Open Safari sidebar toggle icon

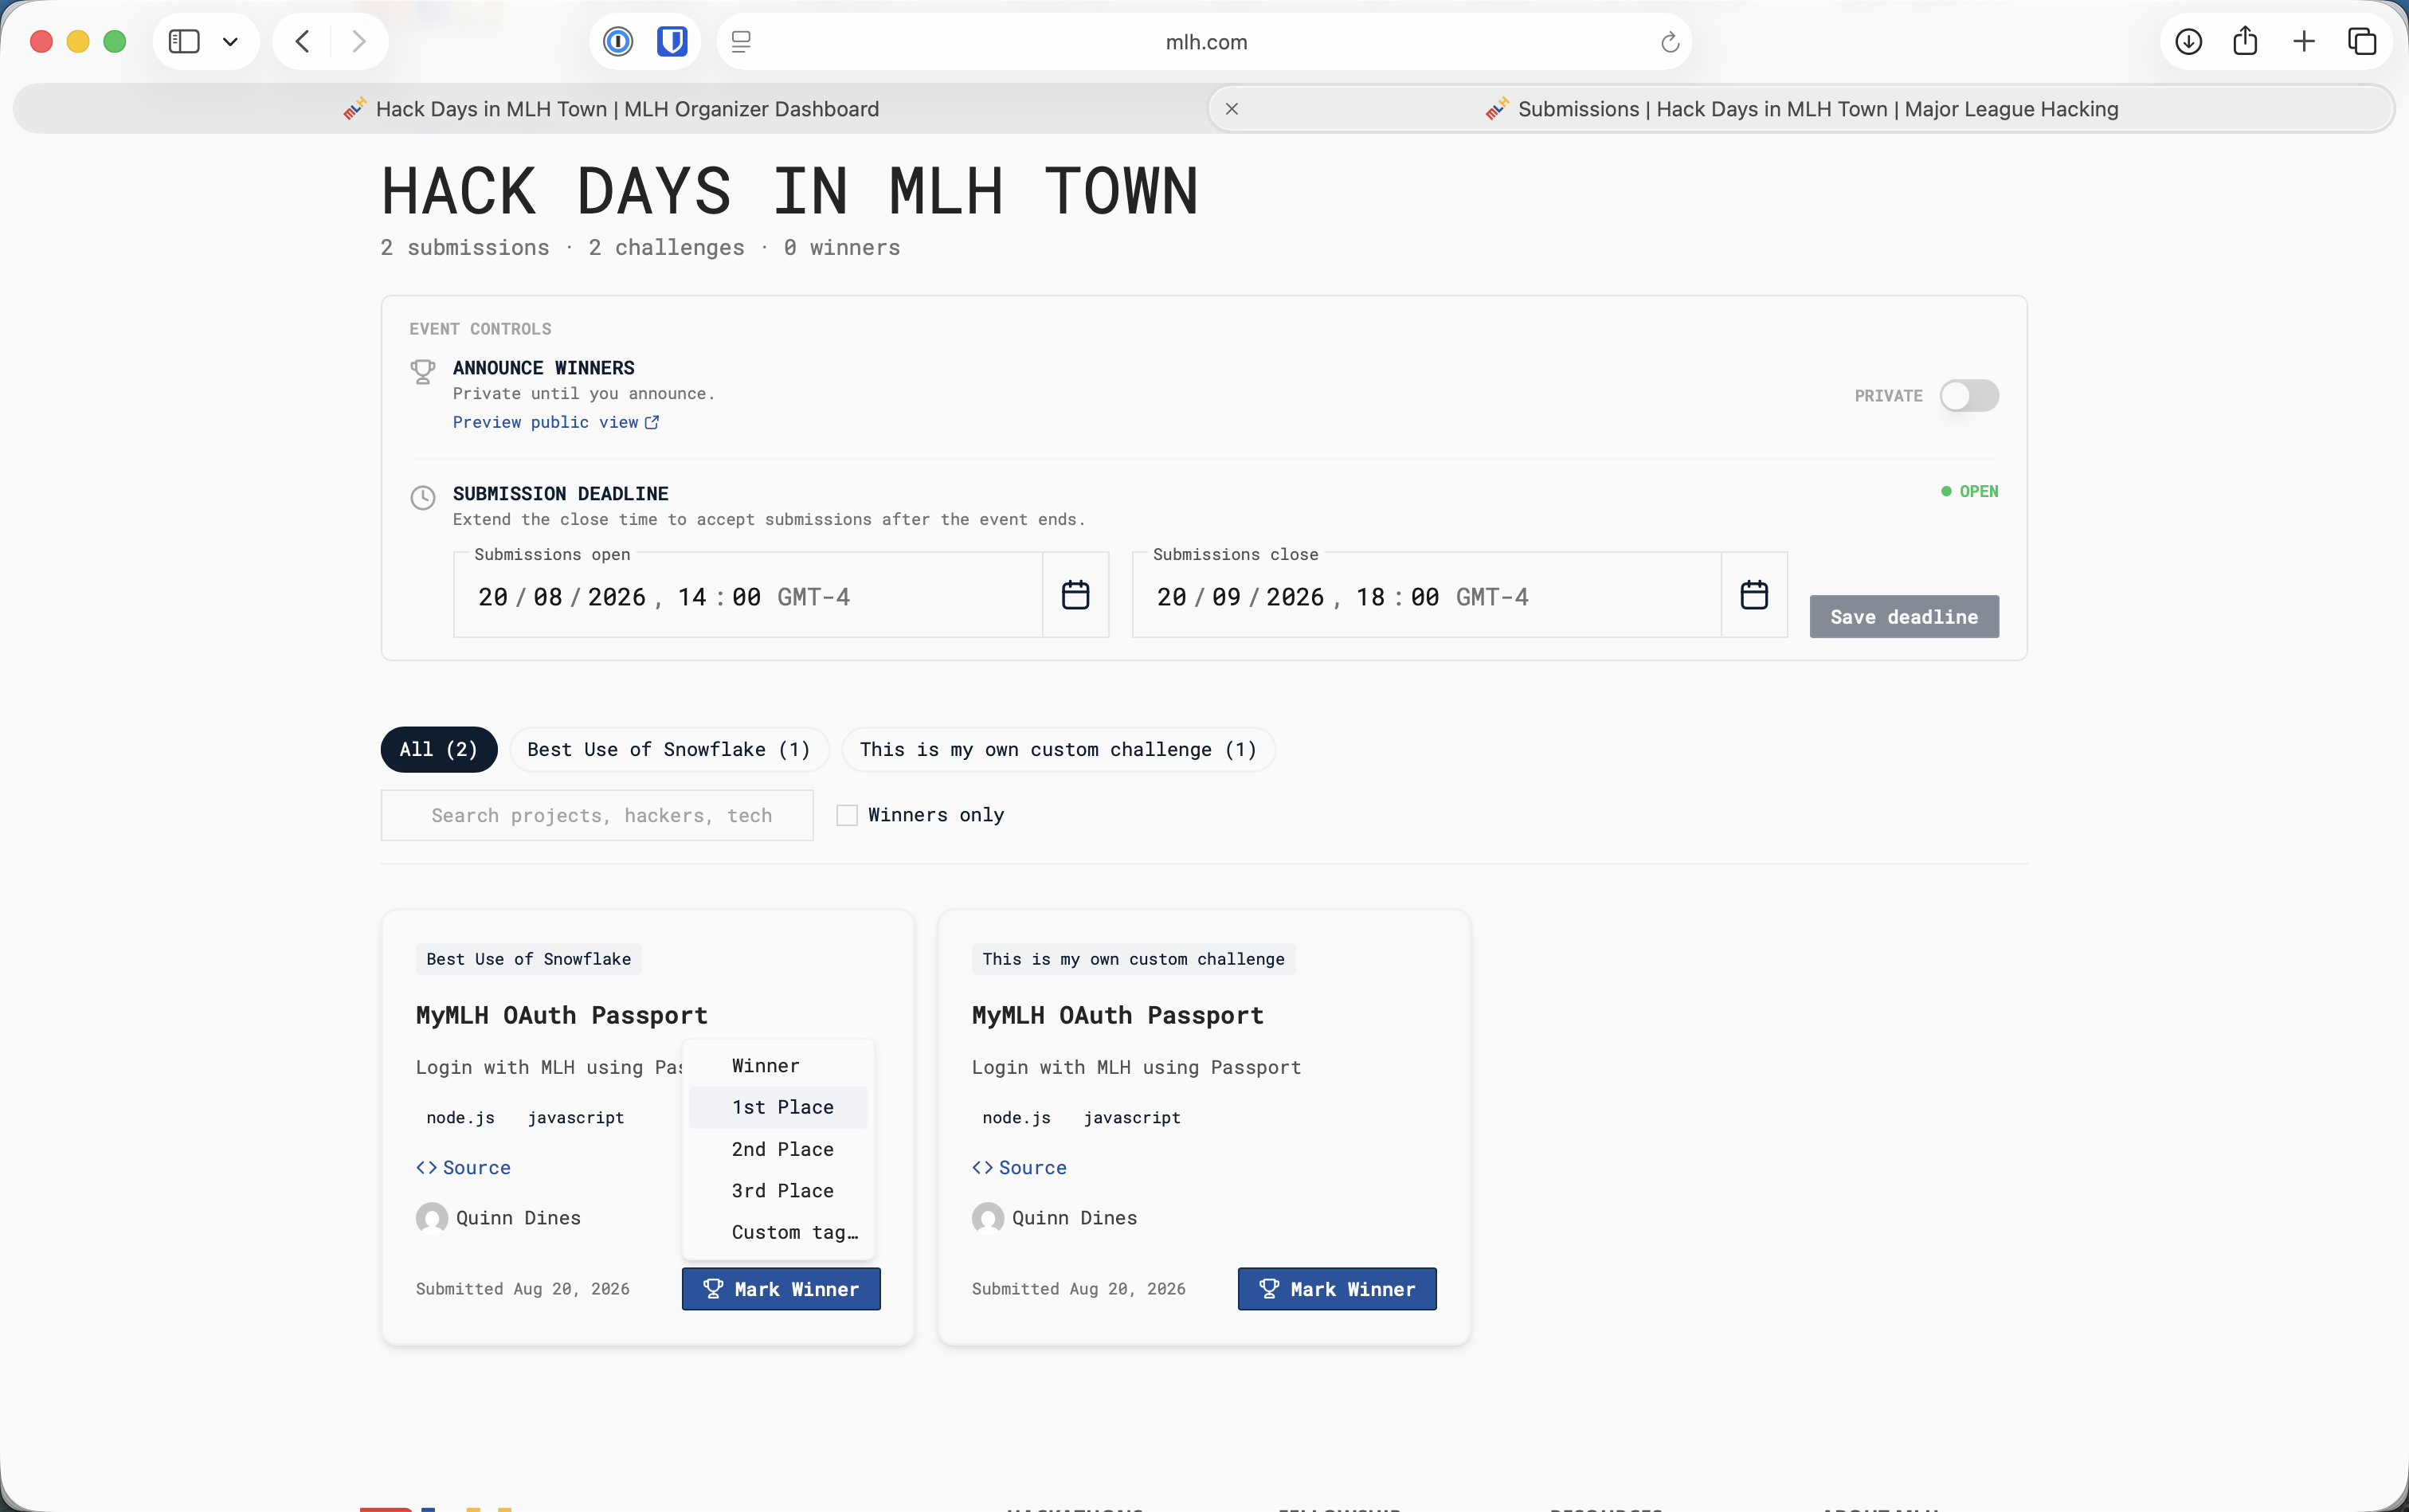point(184,42)
